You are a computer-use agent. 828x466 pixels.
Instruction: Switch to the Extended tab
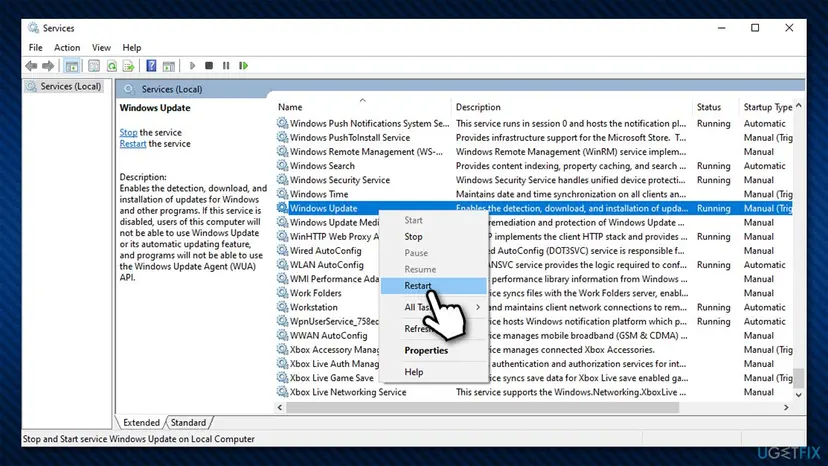pos(141,423)
